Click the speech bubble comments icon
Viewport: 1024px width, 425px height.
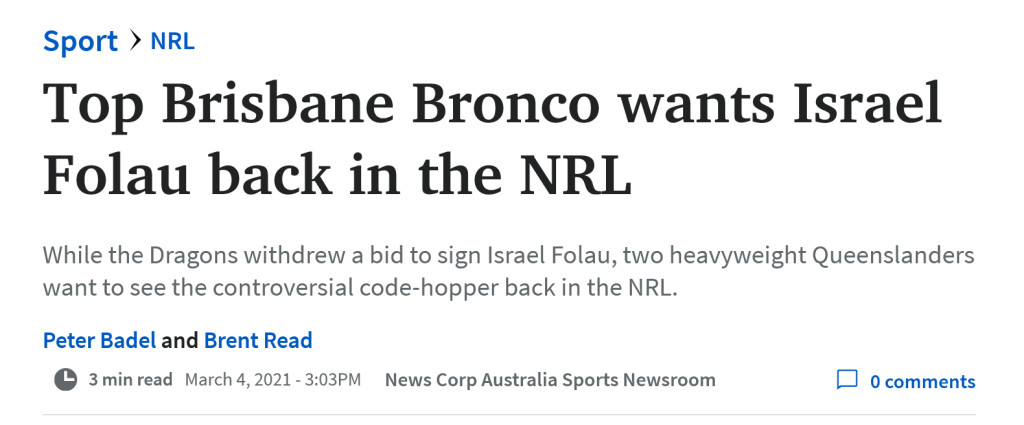(847, 380)
